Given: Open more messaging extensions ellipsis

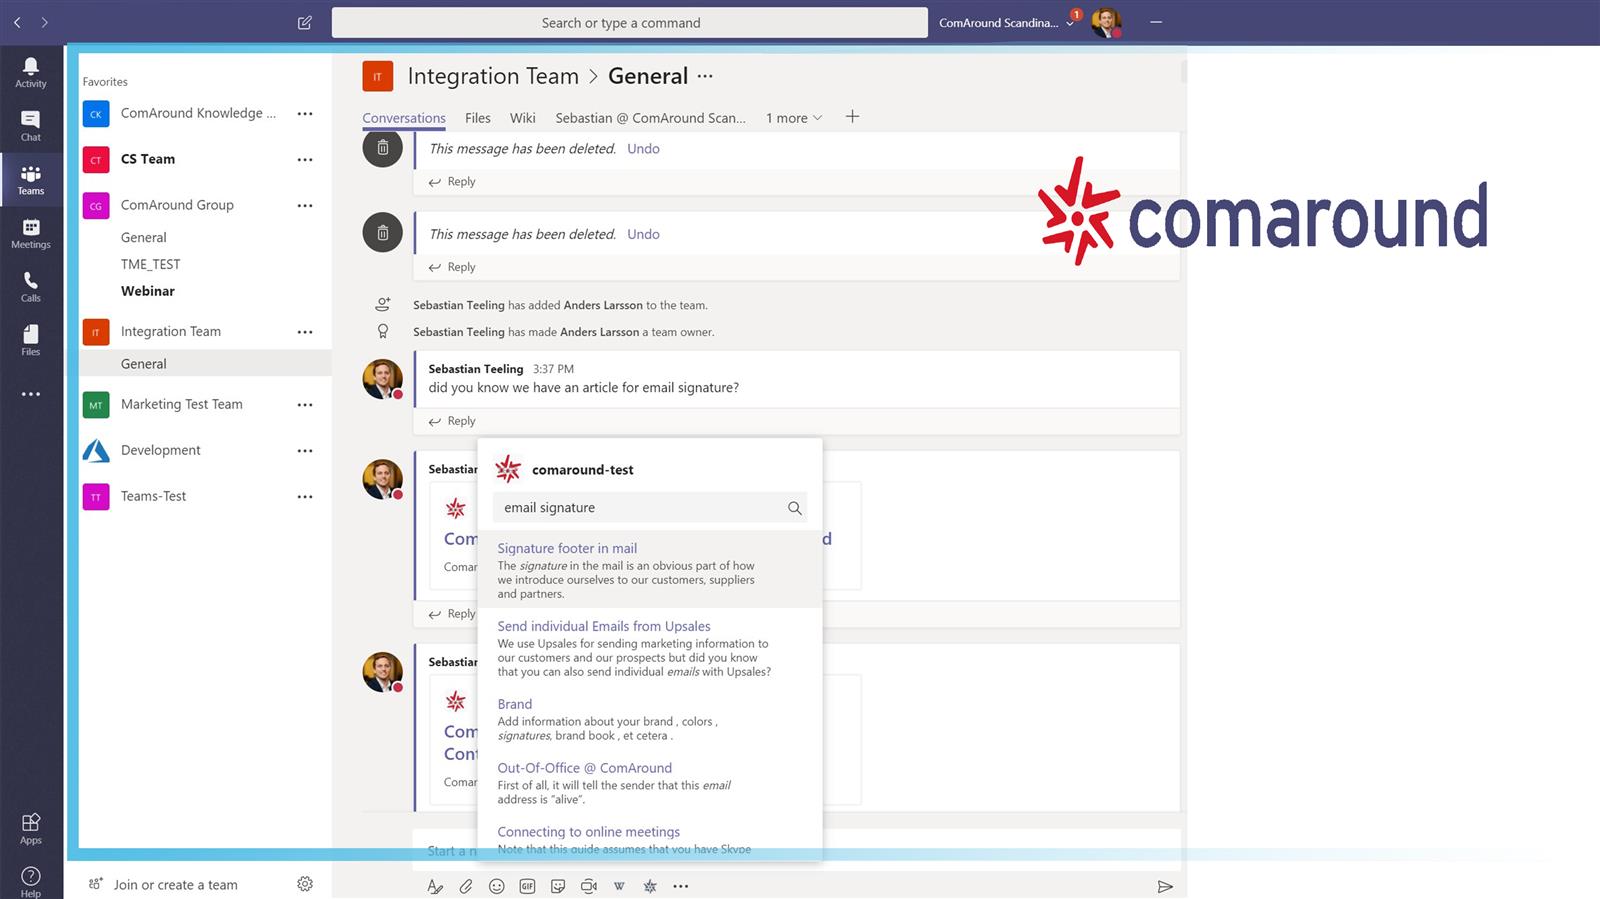Looking at the screenshot, I should click(x=681, y=886).
